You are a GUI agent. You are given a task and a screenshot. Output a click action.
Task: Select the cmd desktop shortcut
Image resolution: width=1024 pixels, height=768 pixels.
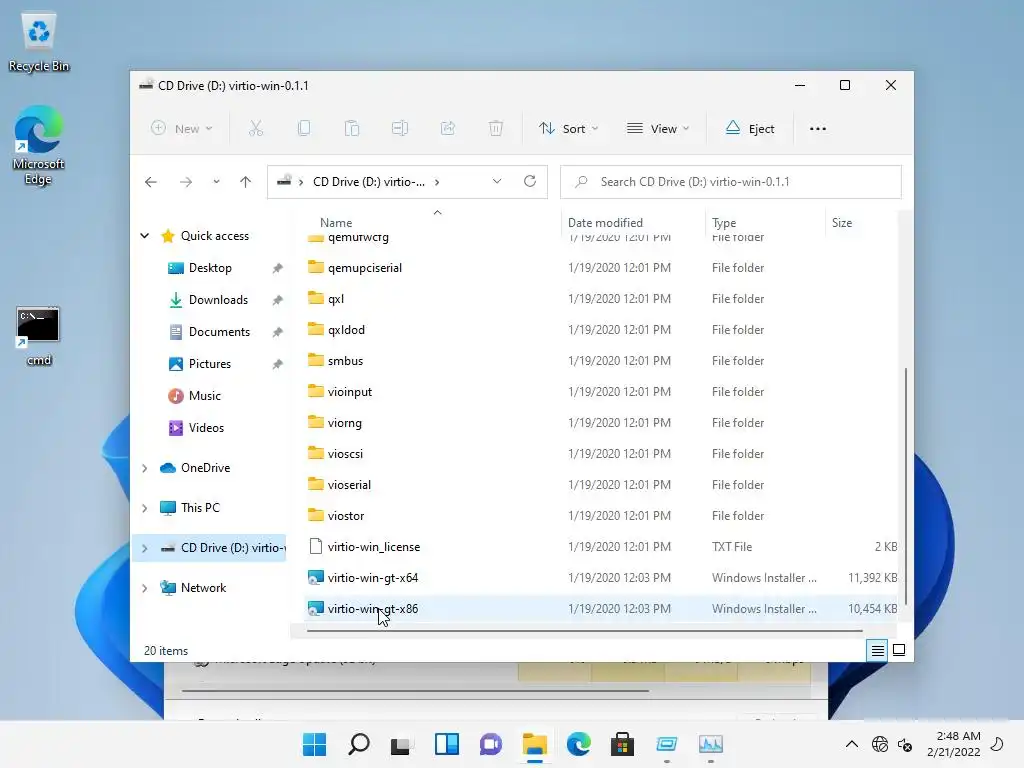39,335
